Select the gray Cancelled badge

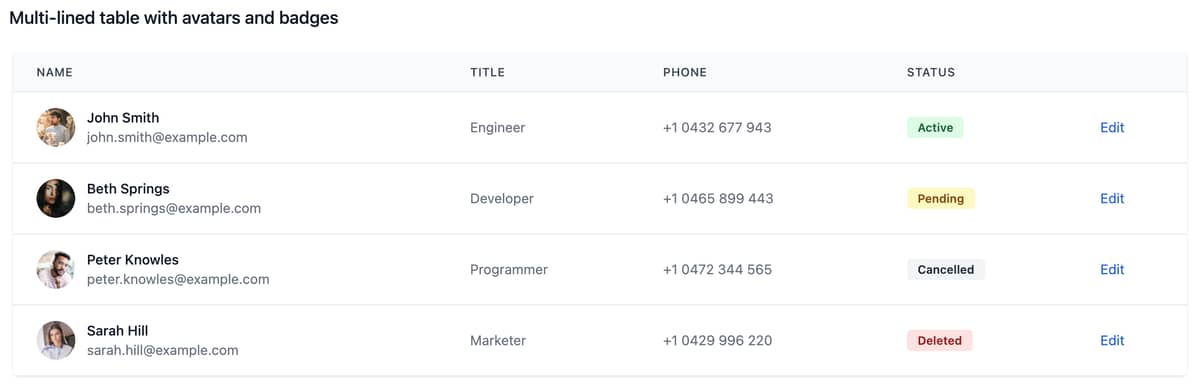pos(946,269)
